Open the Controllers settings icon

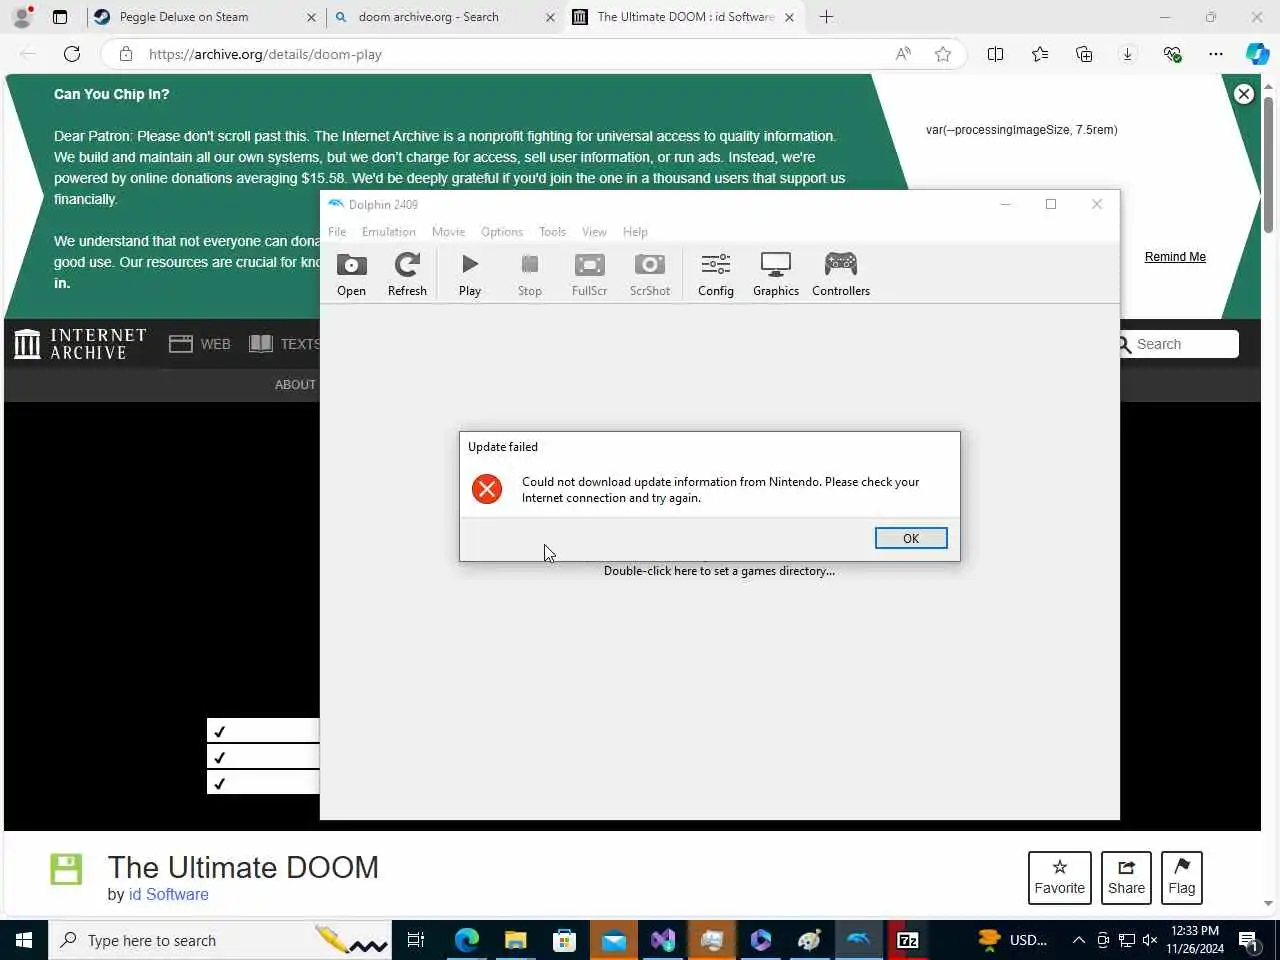pos(841,274)
